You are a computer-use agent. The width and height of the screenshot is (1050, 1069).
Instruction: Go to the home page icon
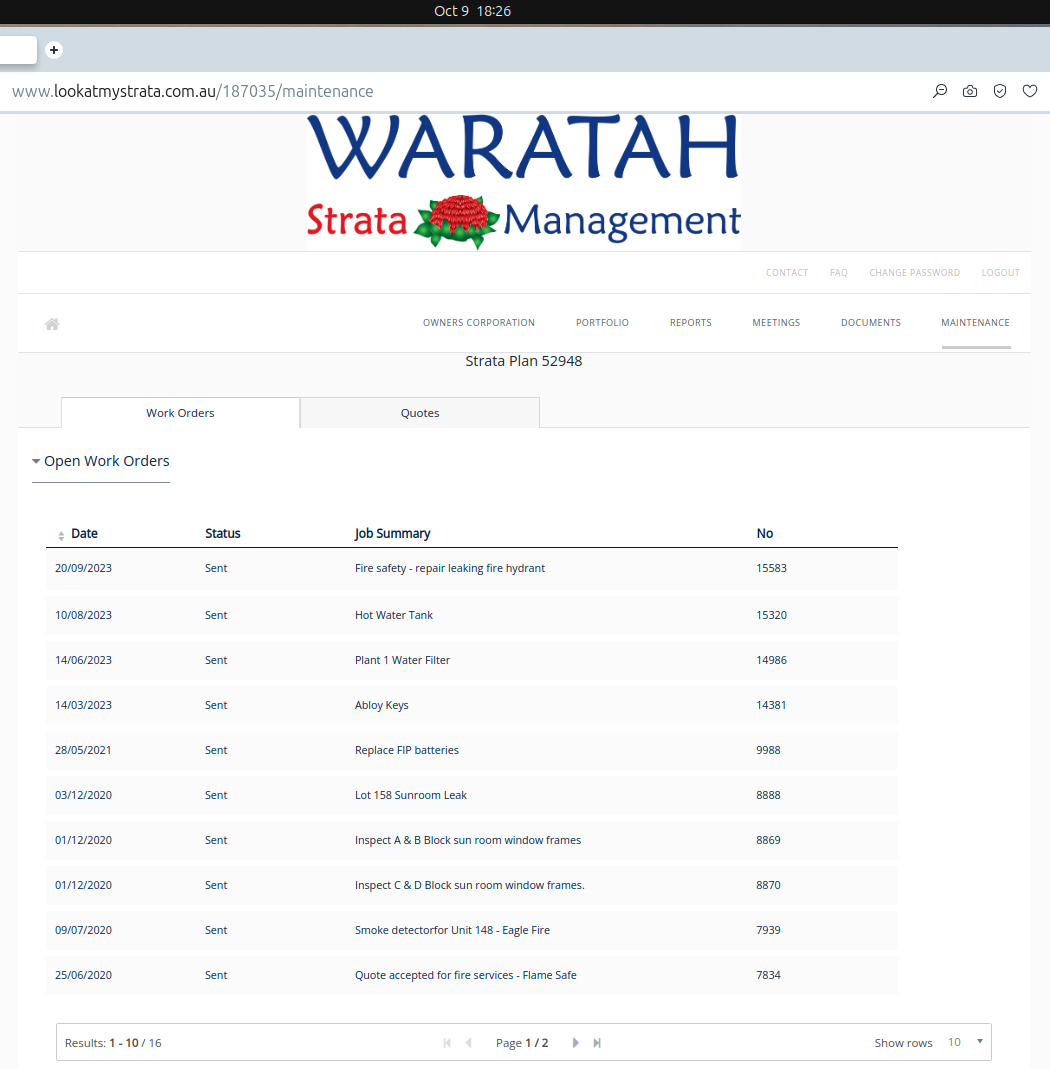(x=52, y=324)
